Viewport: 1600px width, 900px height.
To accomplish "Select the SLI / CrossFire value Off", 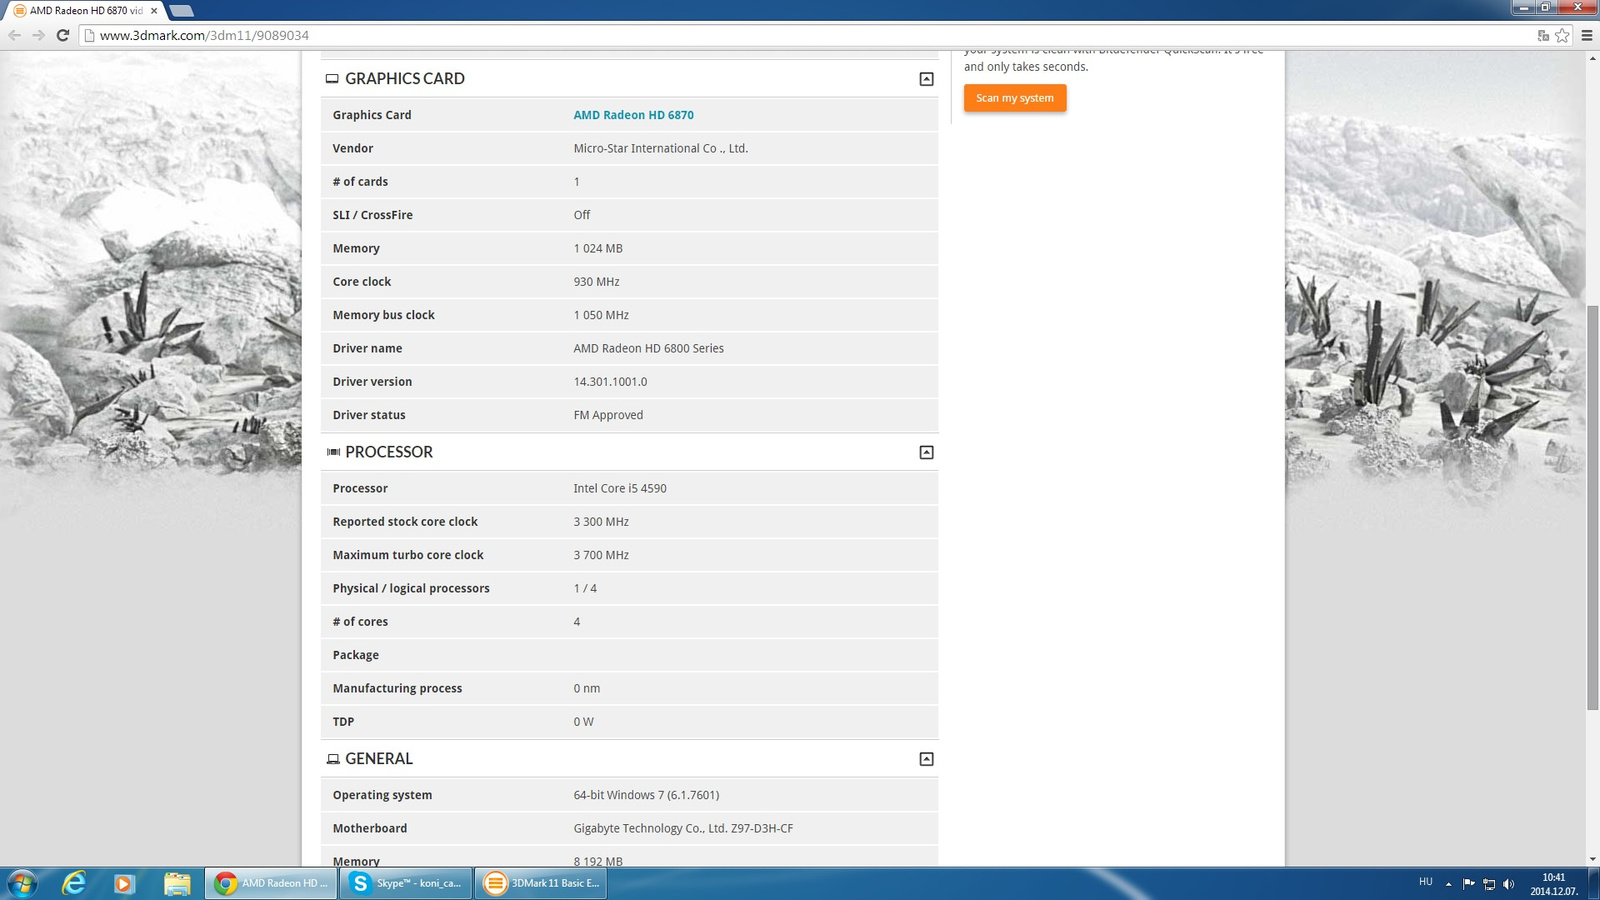I will click(582, 215).
